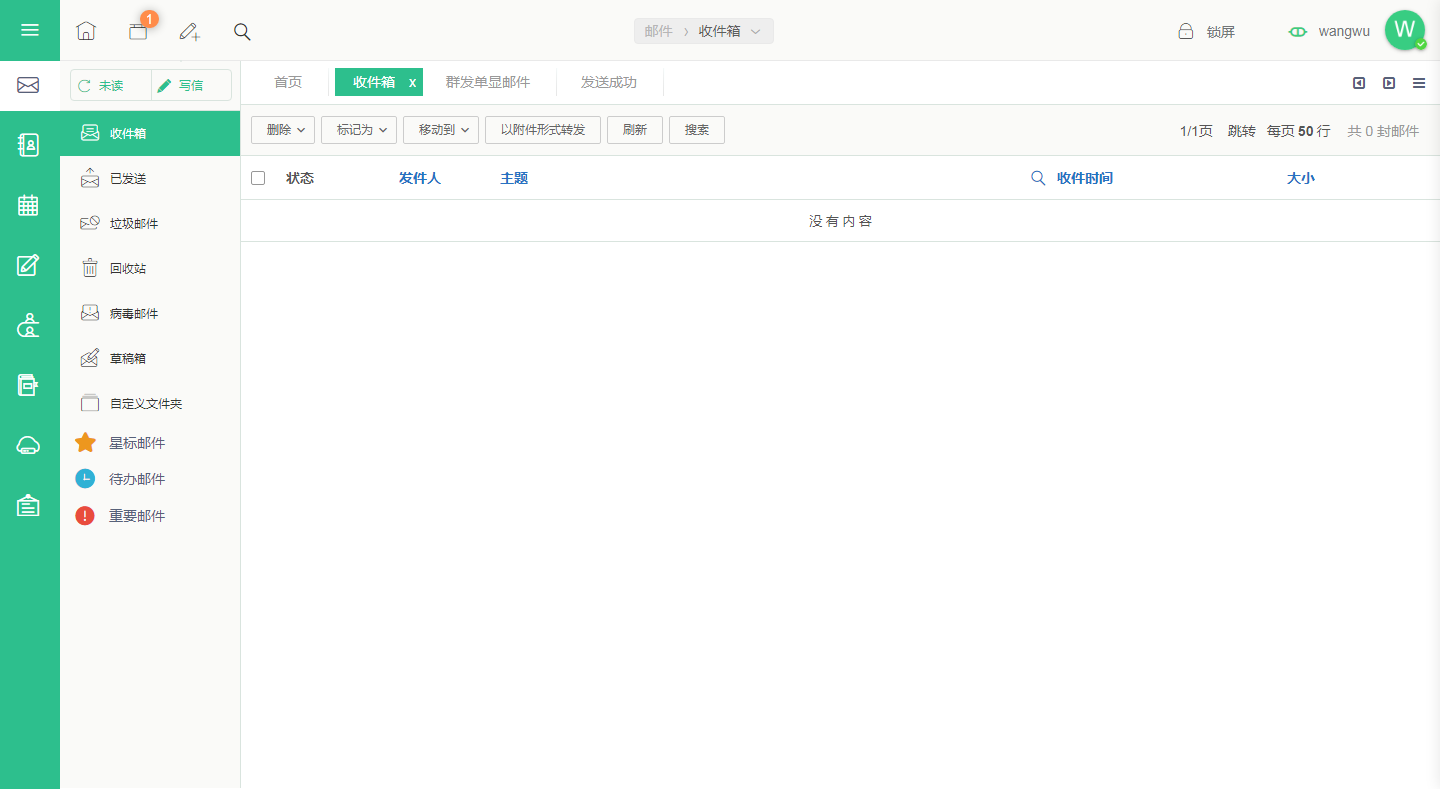Sort by 主题 column
Screen dimensions: 1440x789
click(x=514, y=178)
